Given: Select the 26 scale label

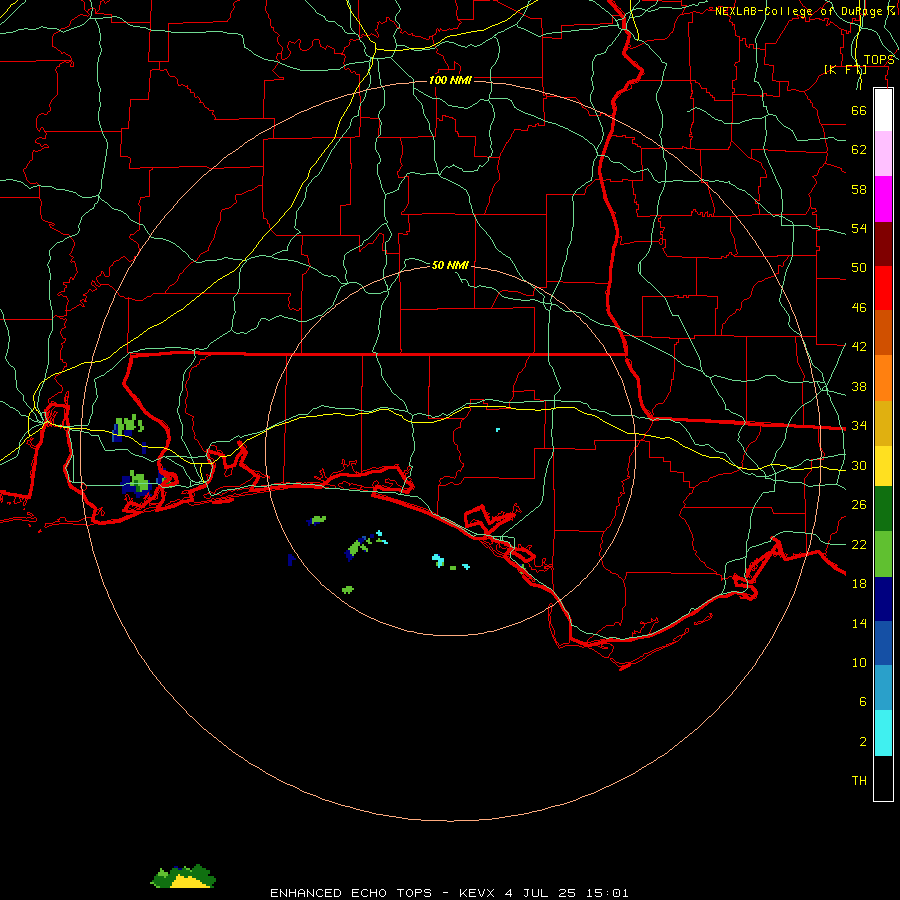Looking at the screenshot, I should click(x=859, y=505).
